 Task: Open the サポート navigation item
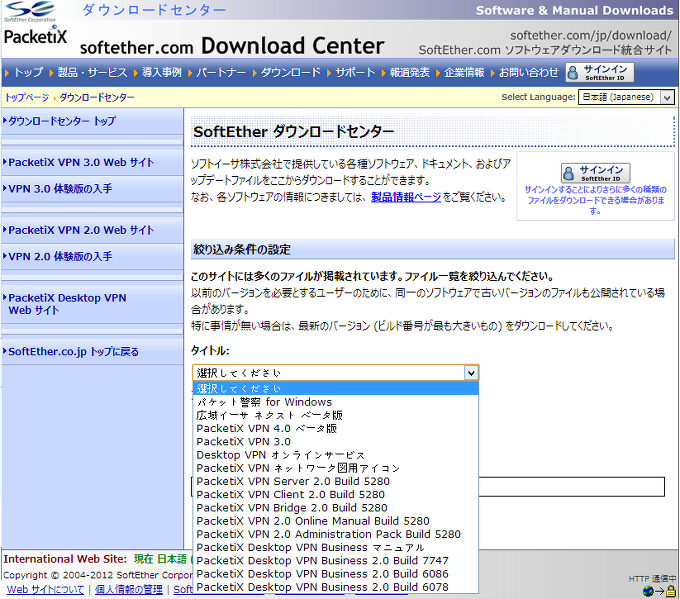click(355, 72)
